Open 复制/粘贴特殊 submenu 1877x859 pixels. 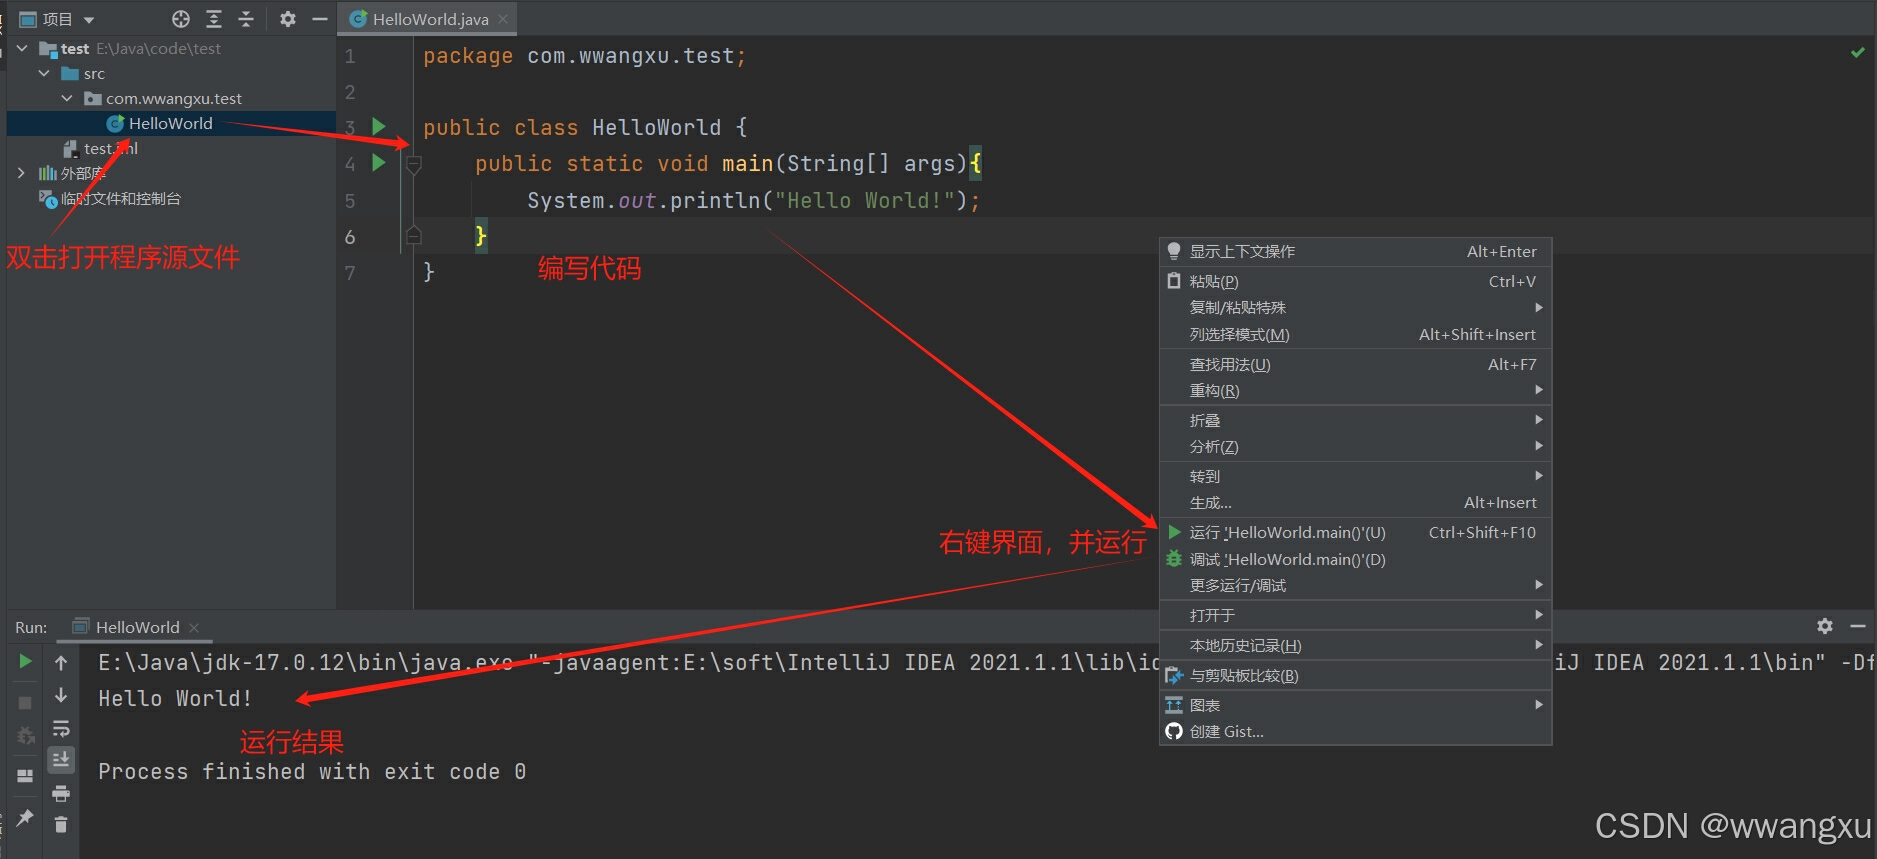(x=1355, y=307)
